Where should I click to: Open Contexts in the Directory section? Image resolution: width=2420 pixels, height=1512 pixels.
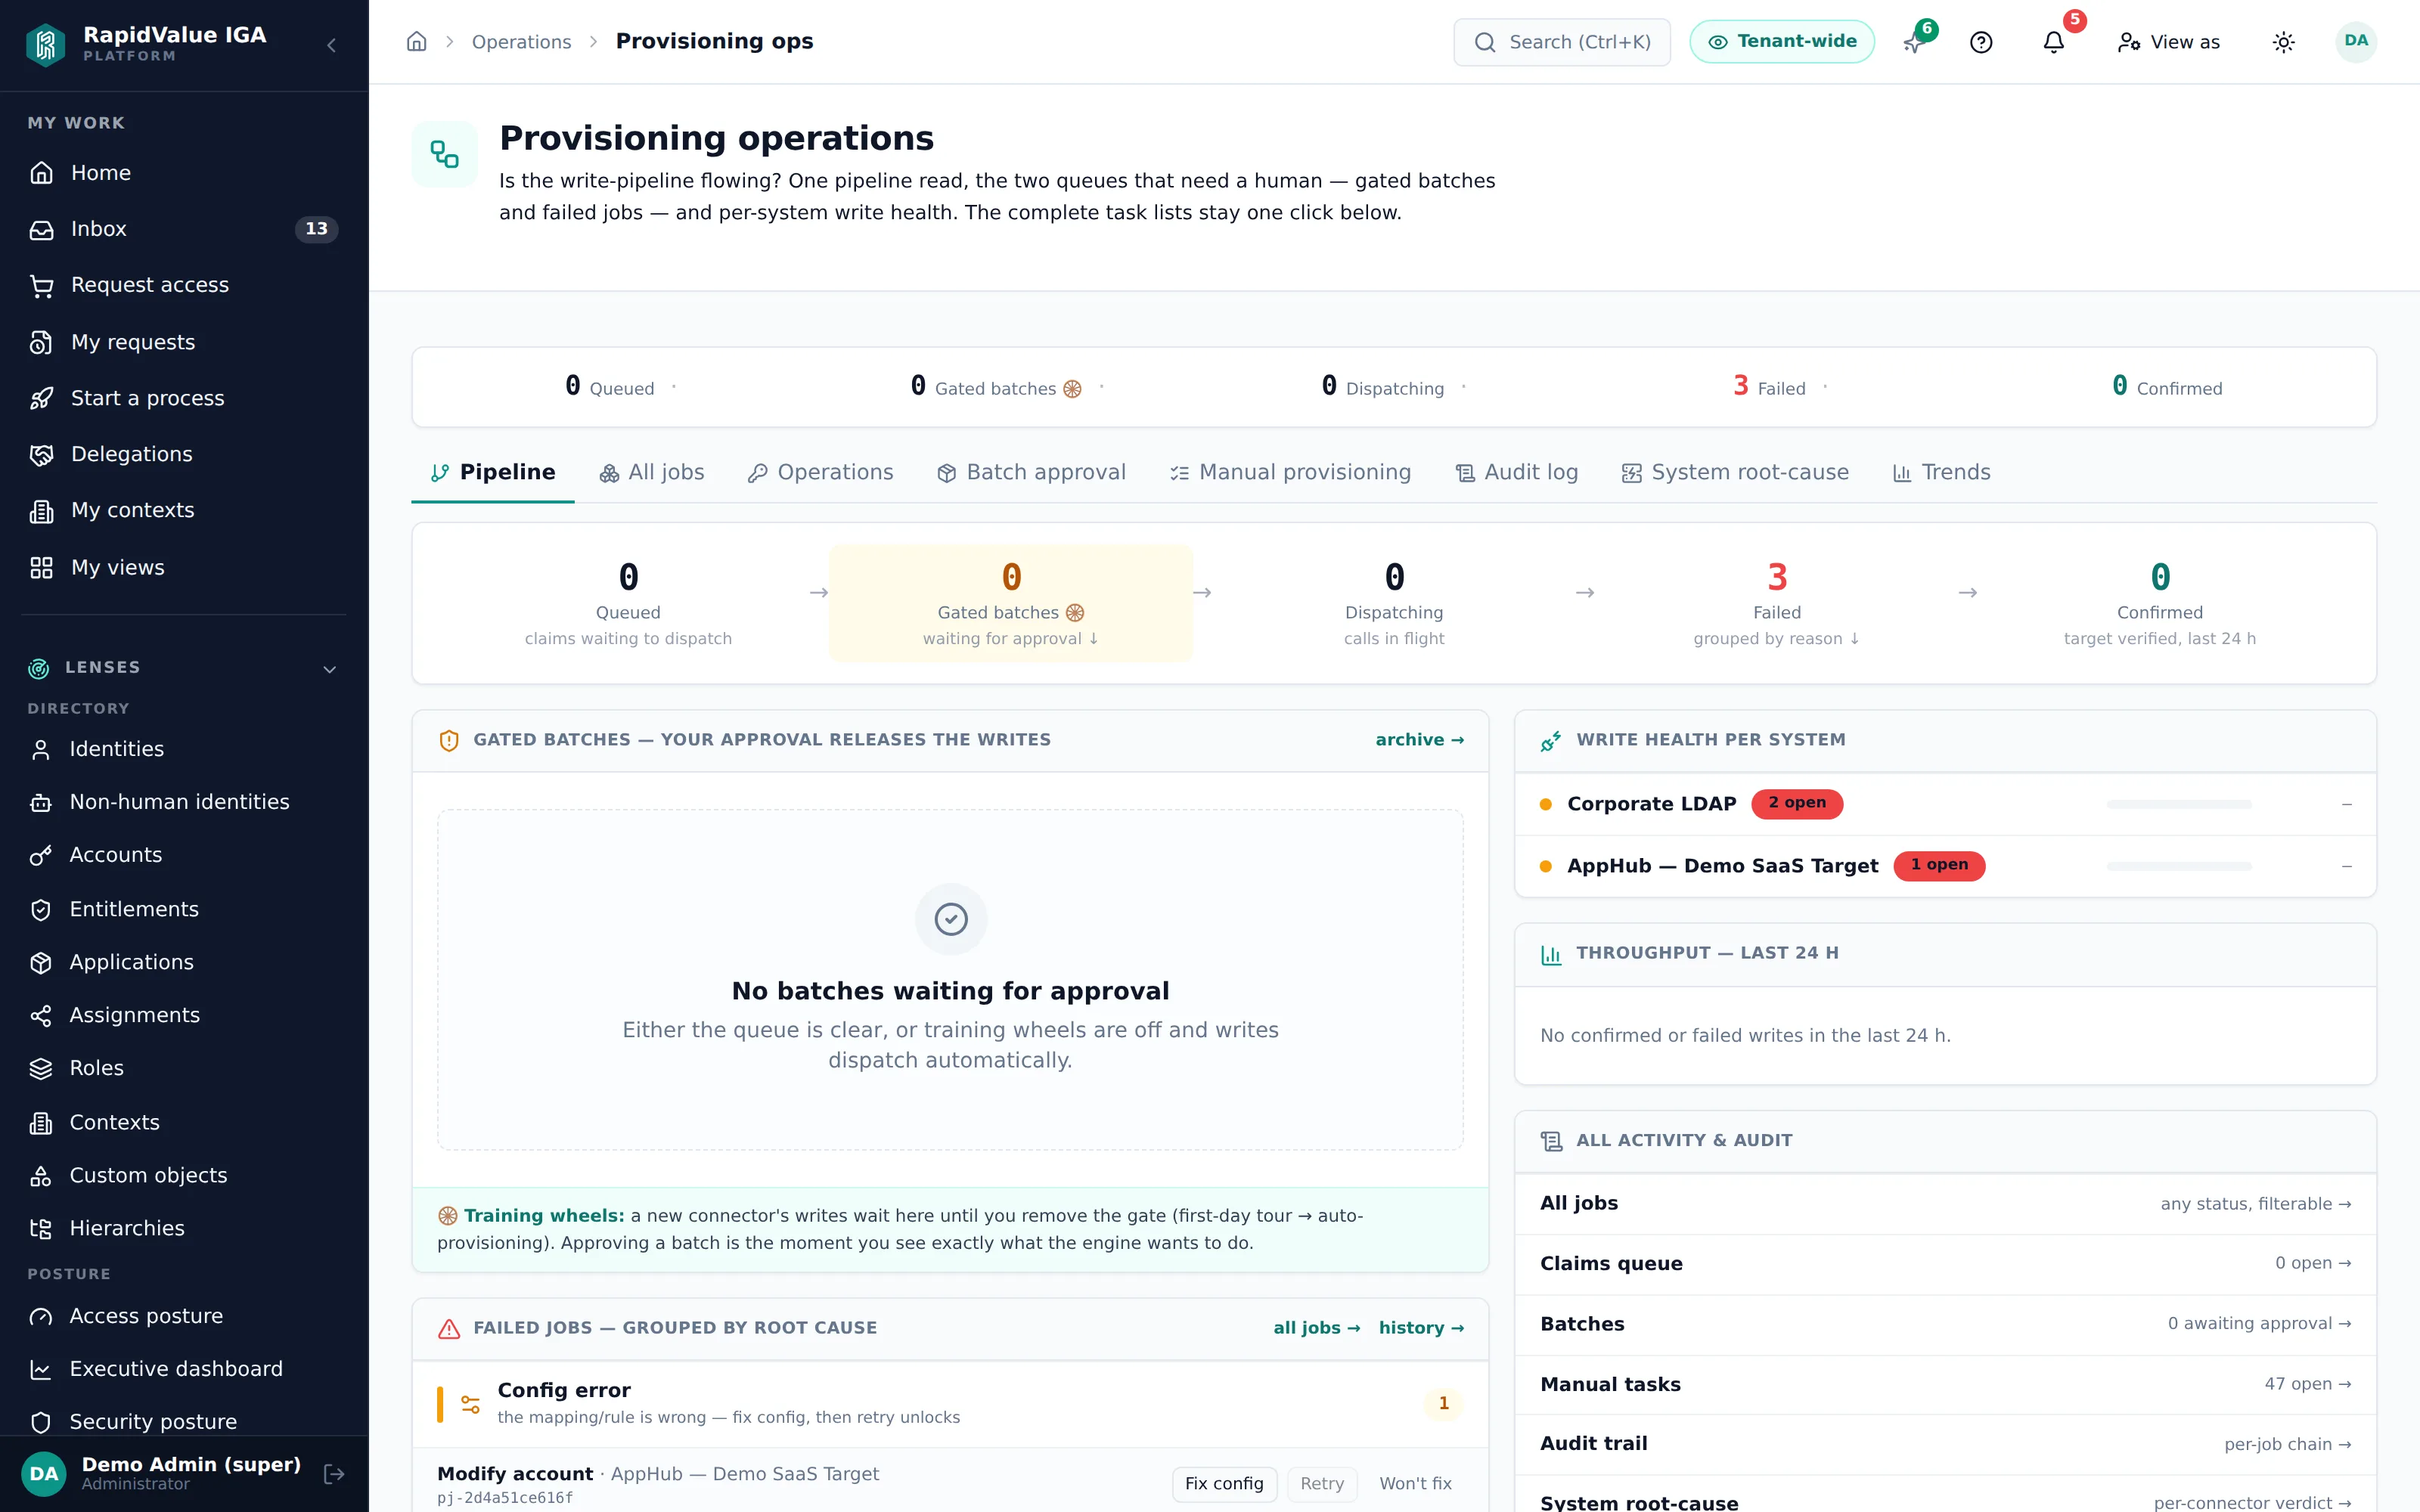point(184,1122)
